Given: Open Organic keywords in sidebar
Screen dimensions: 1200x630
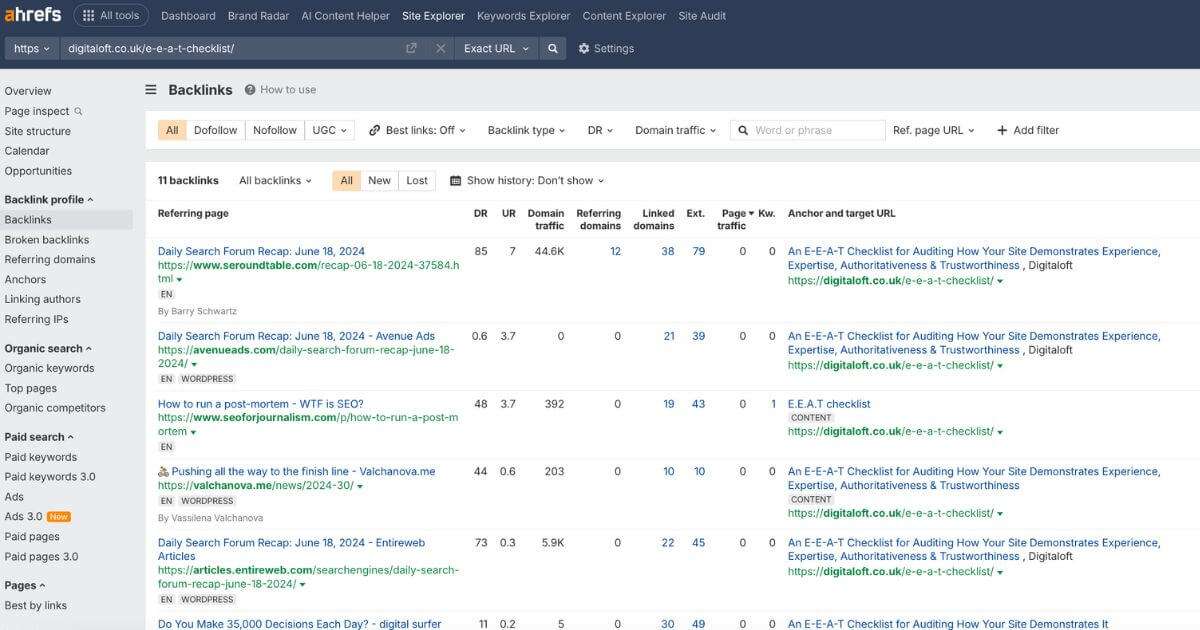Looking at the screenshot, I should (x=49, y=368).
